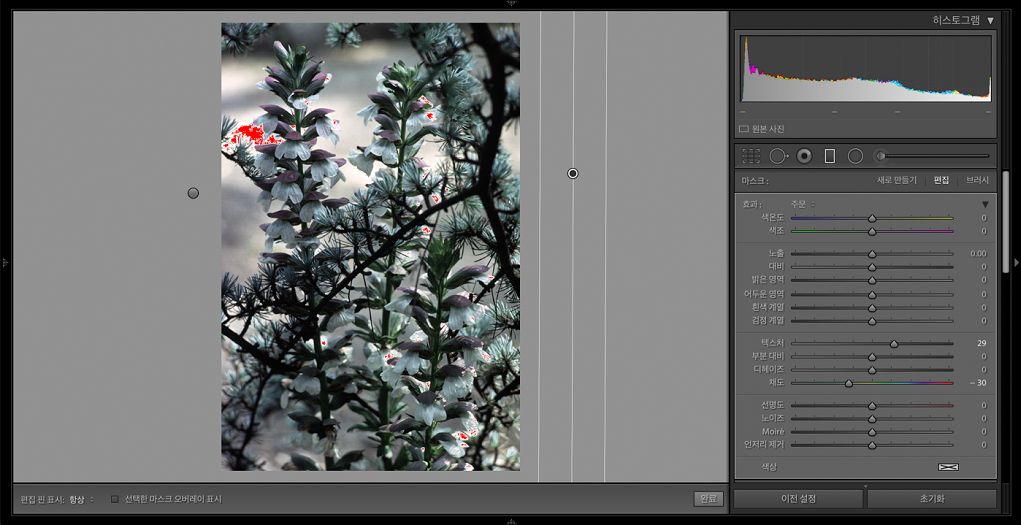Click the 효과 label
This screenshot has height=525, width=1021.
click(x=752, y=204)
